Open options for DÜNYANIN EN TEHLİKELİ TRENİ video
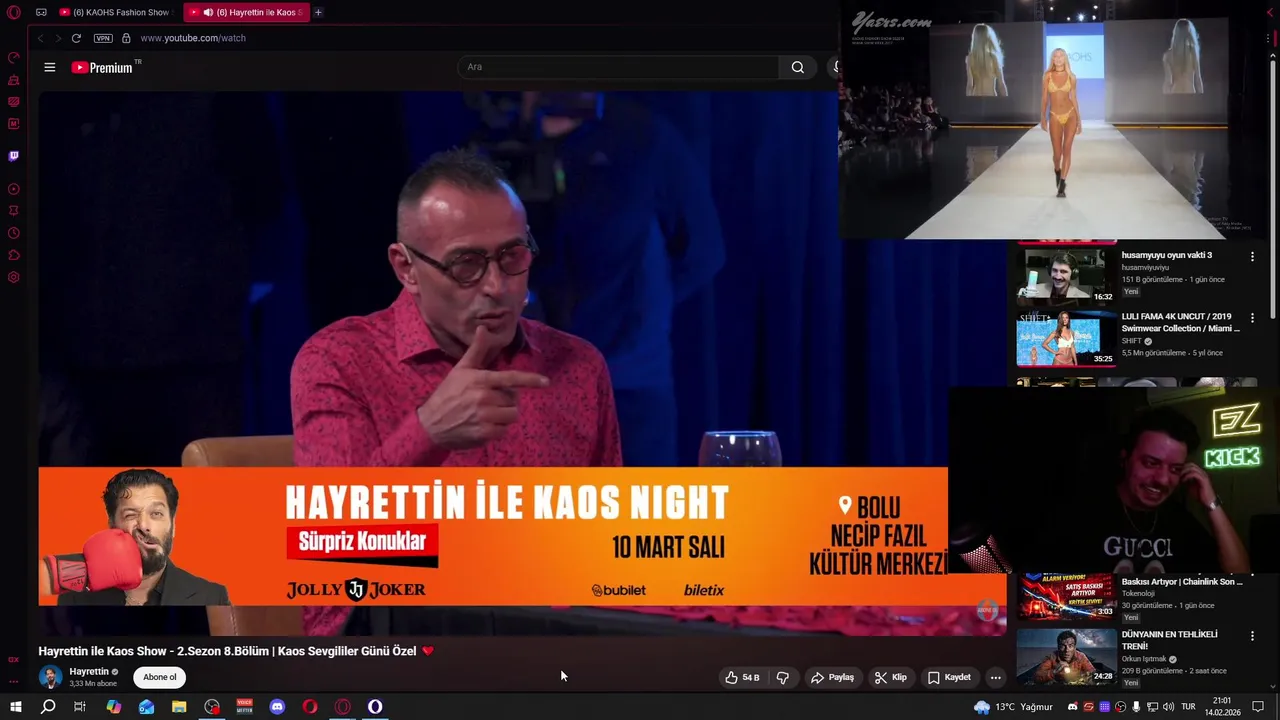The height and width of the screenshot is (720, 1280). point(1252,636)
